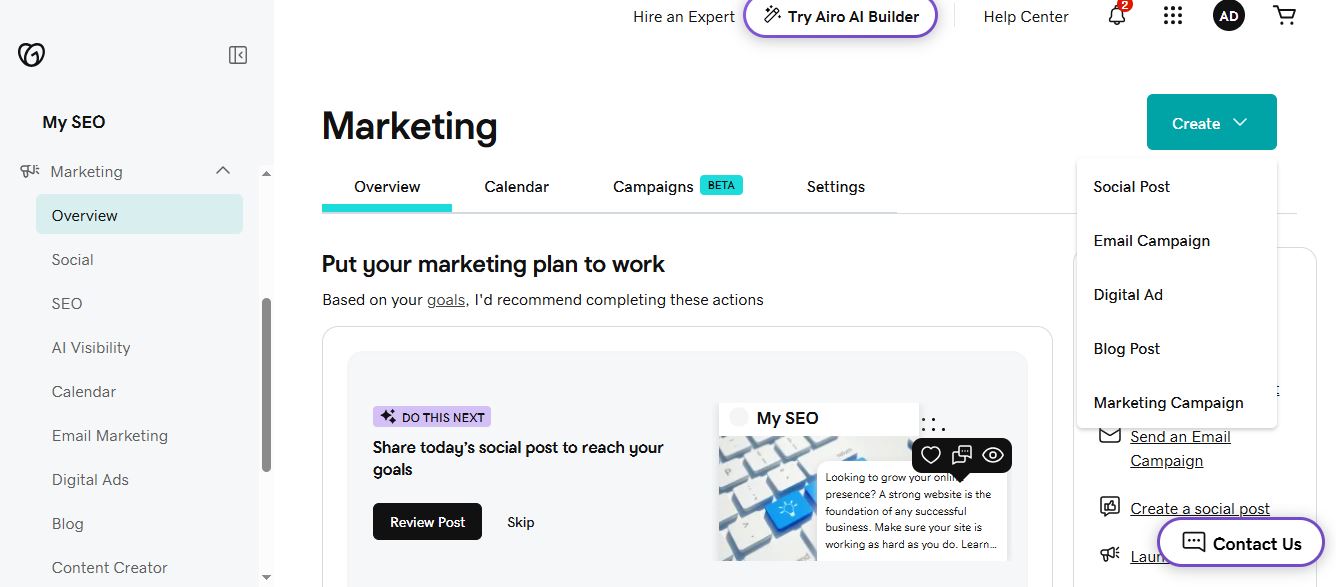Open the Help Center link
1336x587 pixels.
point(1026,17)
